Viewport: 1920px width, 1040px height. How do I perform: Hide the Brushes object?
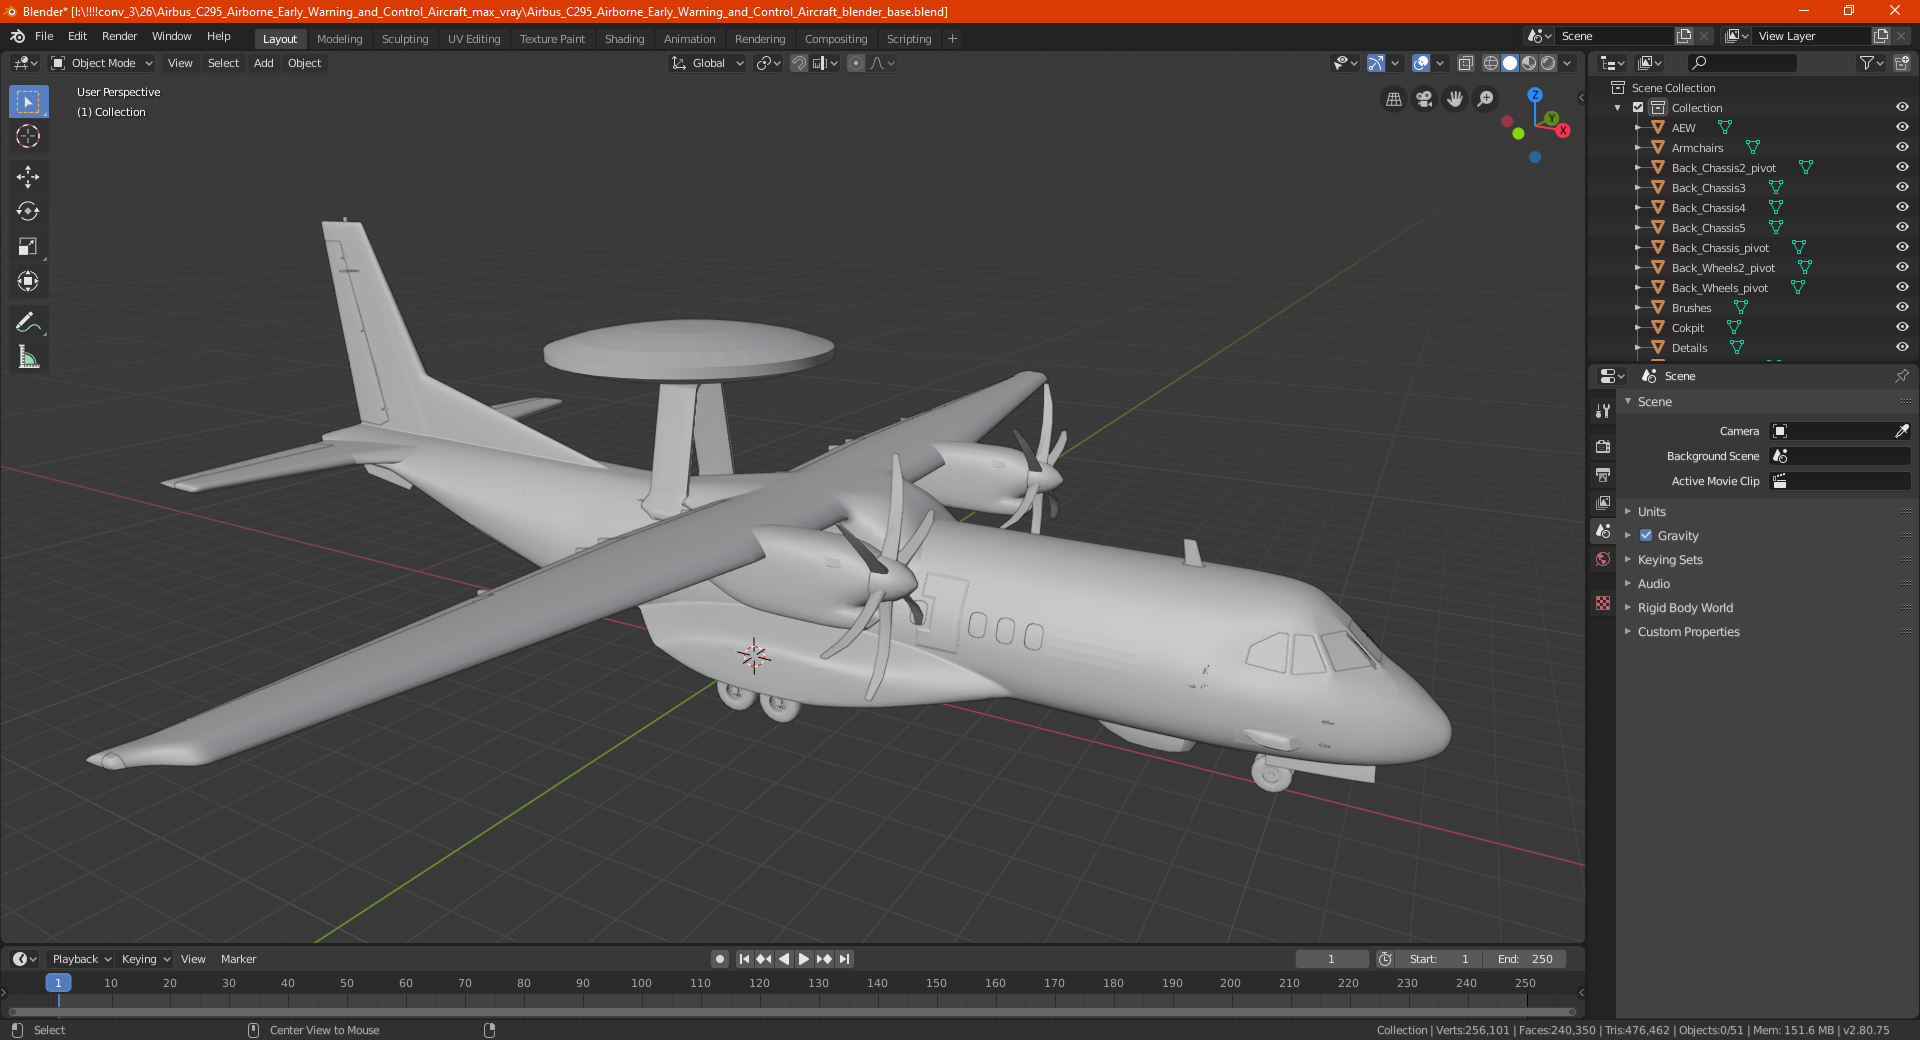coord(1902,307)
